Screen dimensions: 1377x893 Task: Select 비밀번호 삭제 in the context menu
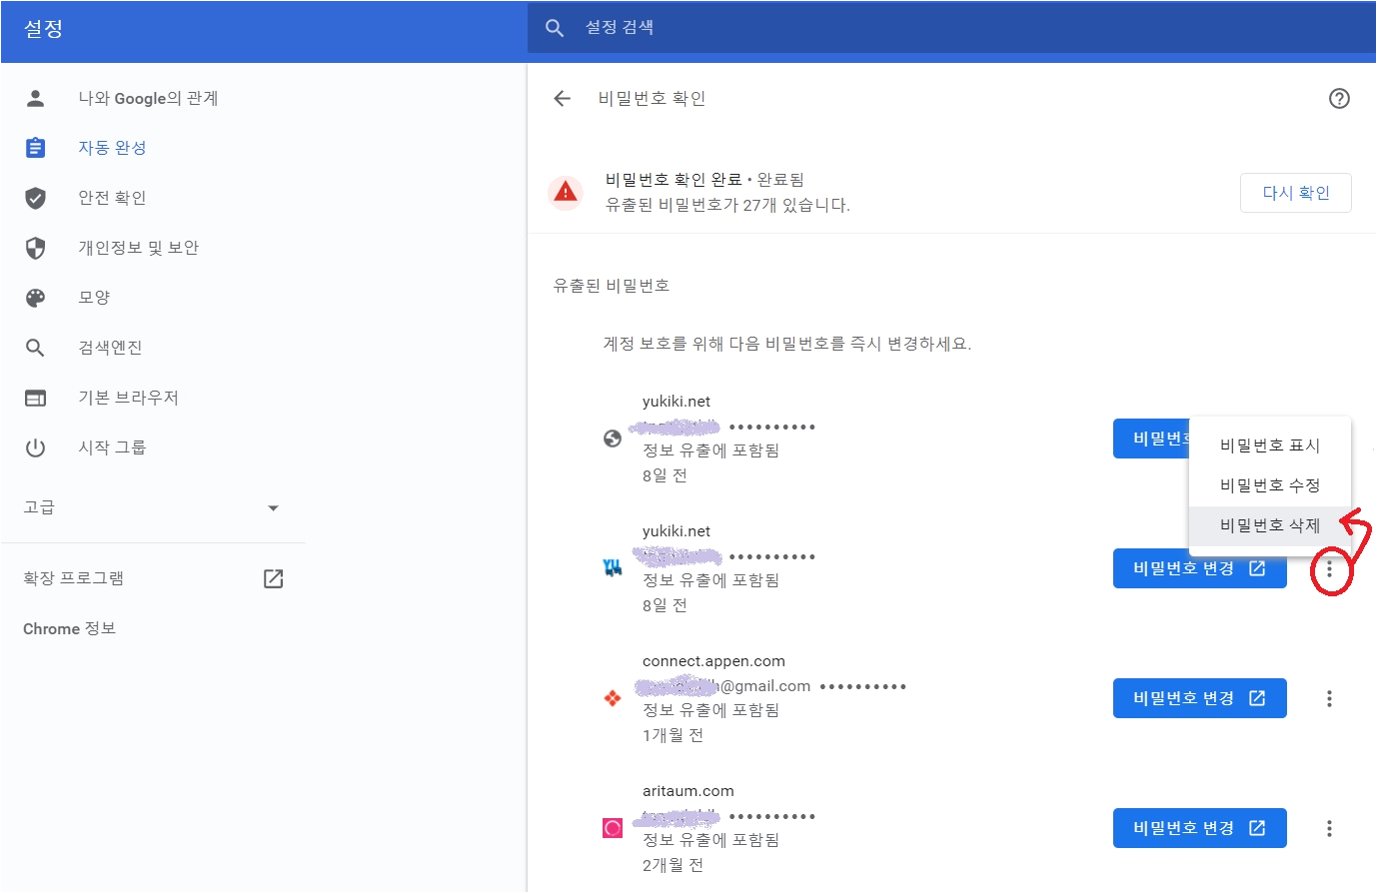[x=1270, y=525]
